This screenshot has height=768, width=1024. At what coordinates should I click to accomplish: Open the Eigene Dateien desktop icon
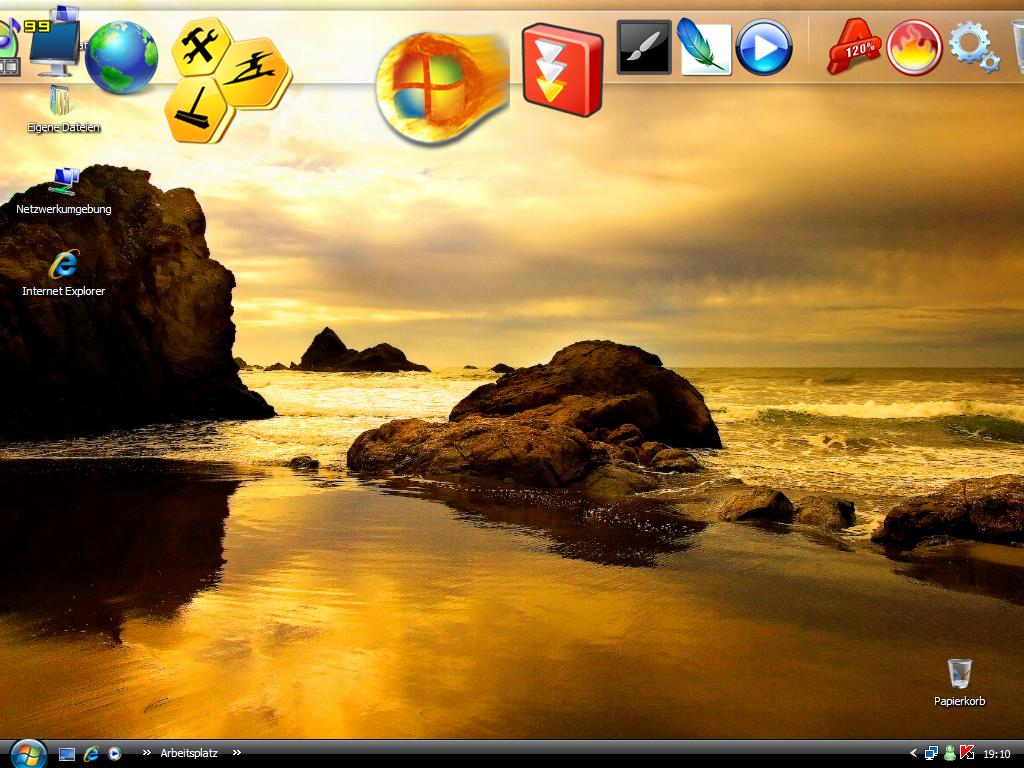pos(63,110)
